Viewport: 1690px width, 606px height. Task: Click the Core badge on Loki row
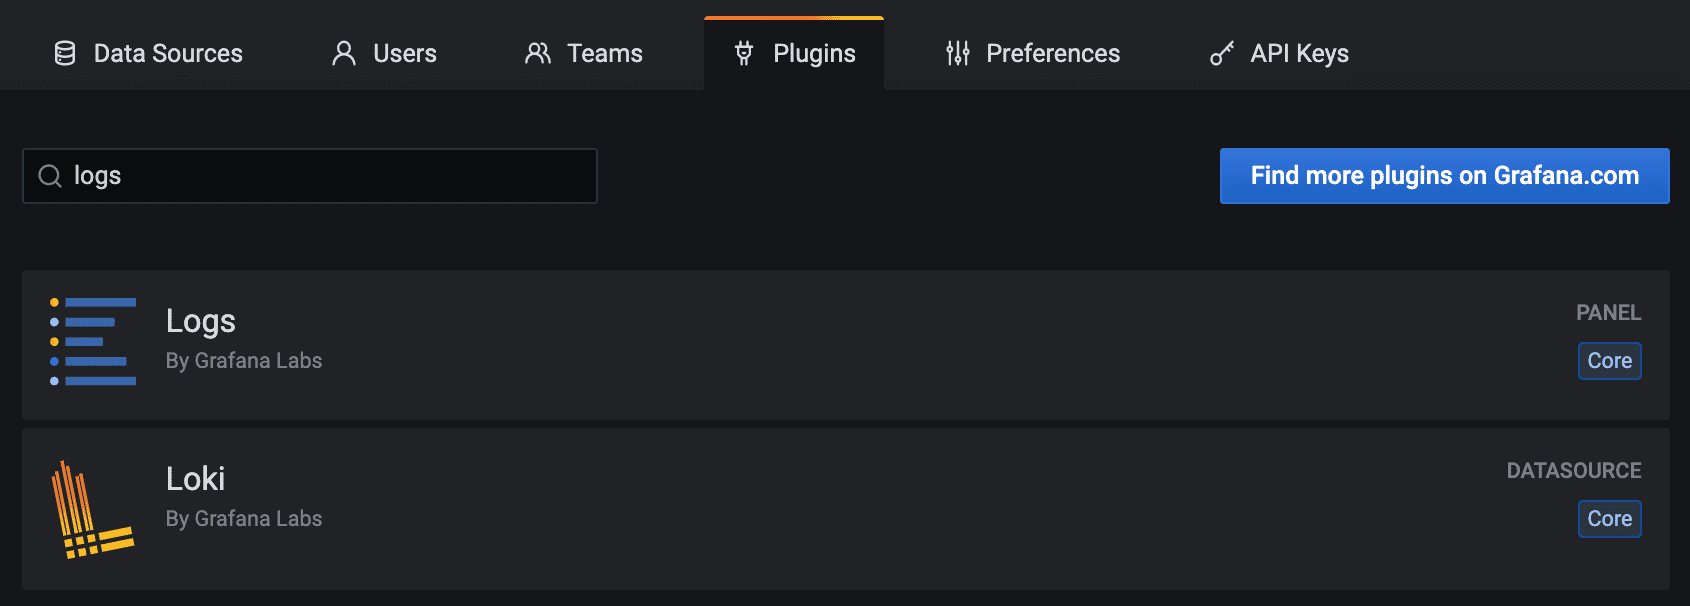click(1609, 519)
